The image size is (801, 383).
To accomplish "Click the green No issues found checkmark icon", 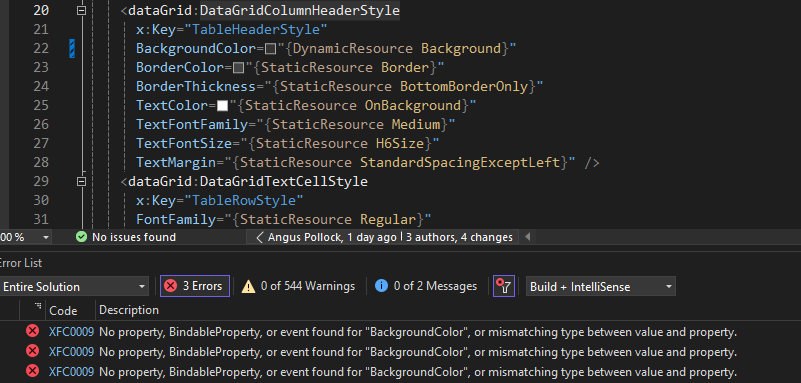I will point(81,237).
